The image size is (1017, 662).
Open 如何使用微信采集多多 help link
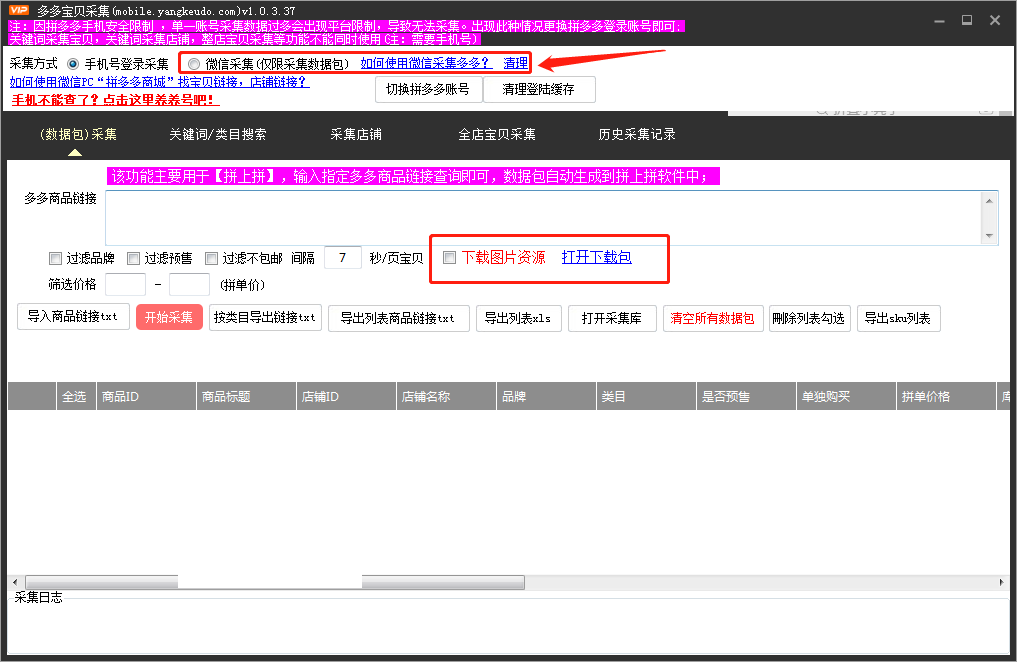click(426, 63)
